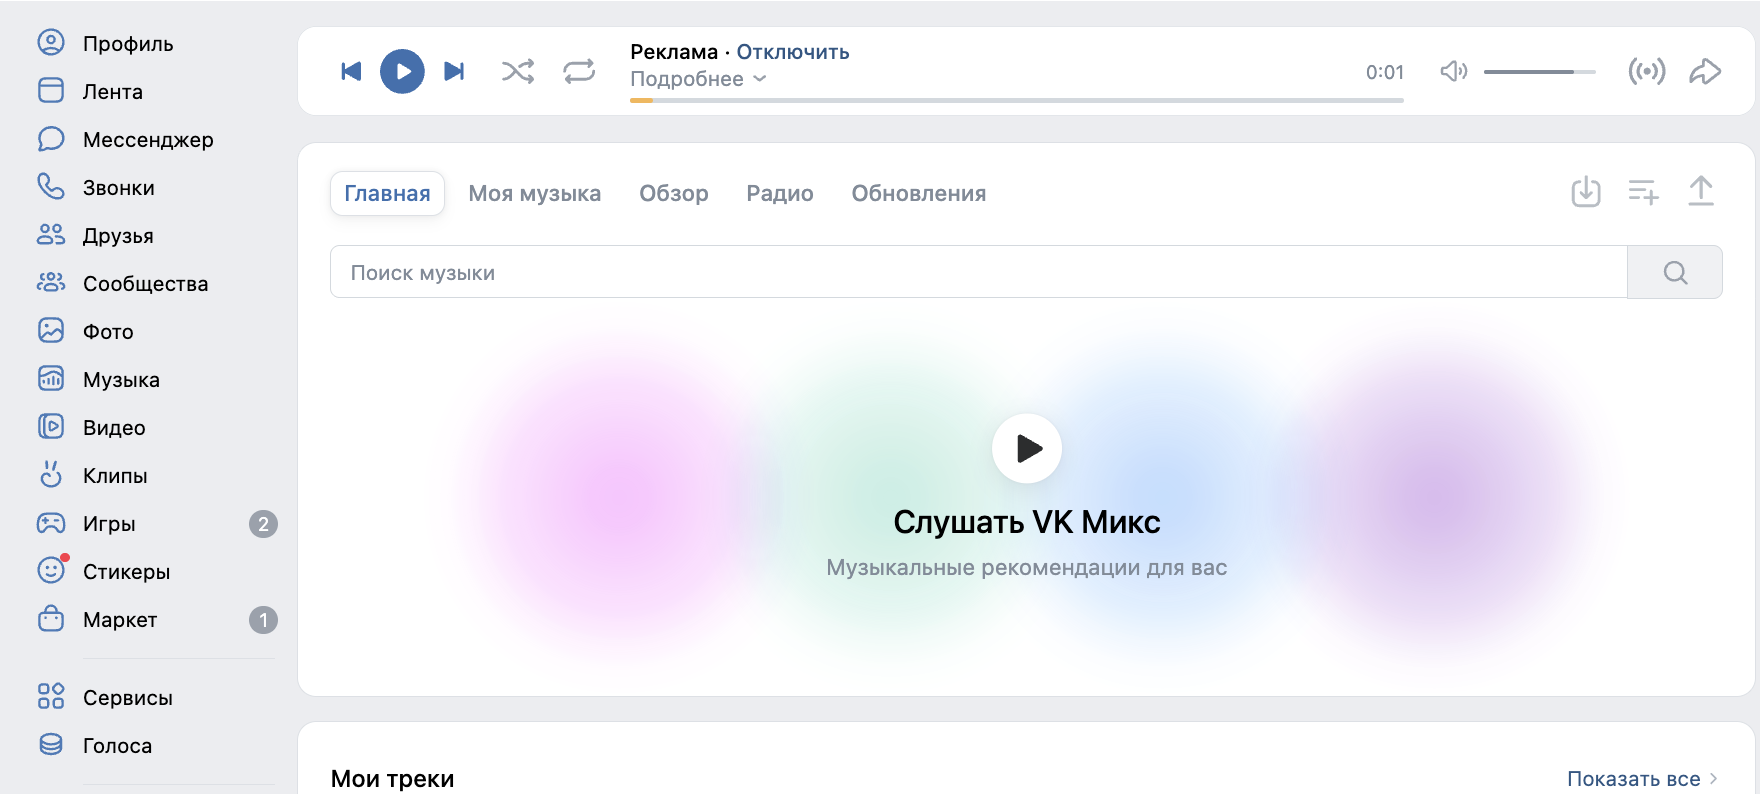Viewport: 1760px width, 794px height.
Task: Skip to the previous track
Action: coord(351,71)
